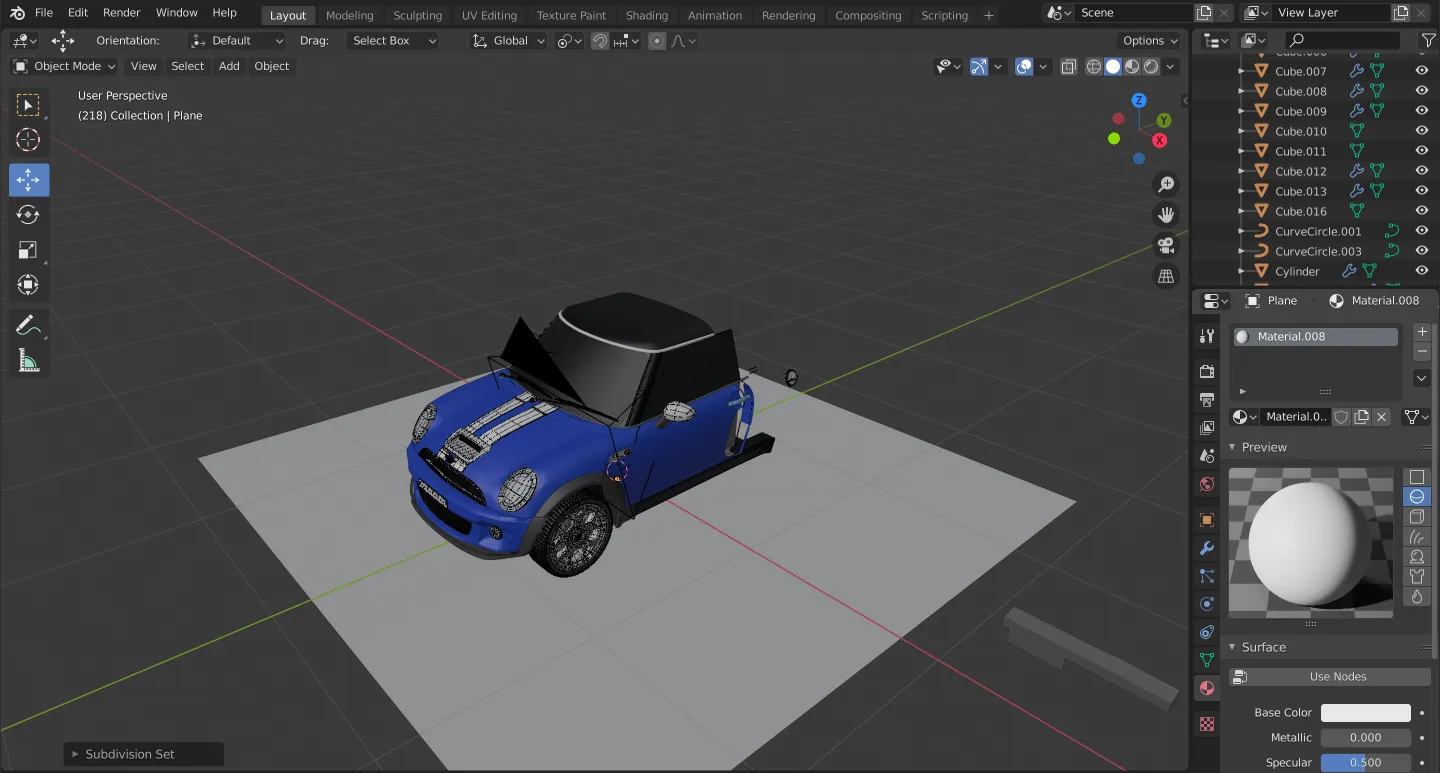
Task: Select the Measure tool
Action: (x=28, y=361)
